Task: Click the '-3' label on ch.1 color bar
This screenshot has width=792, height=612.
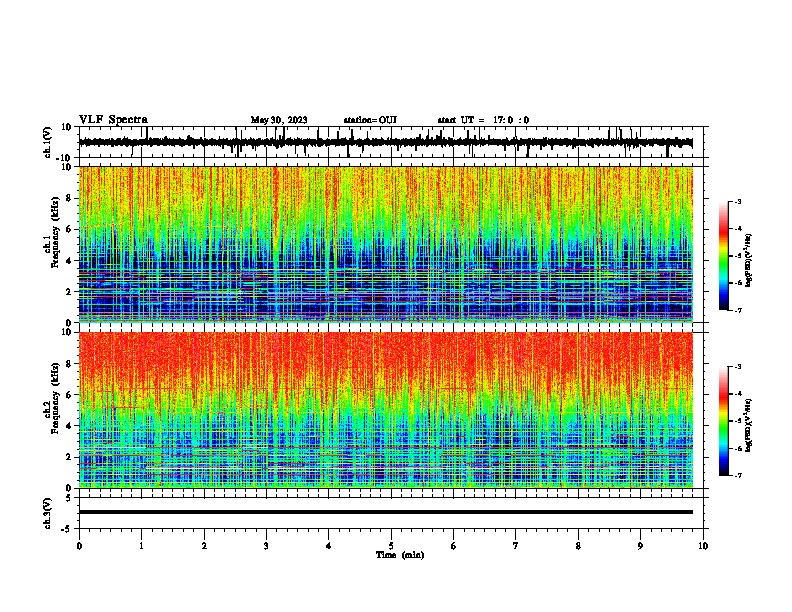Action: point(737,202)
